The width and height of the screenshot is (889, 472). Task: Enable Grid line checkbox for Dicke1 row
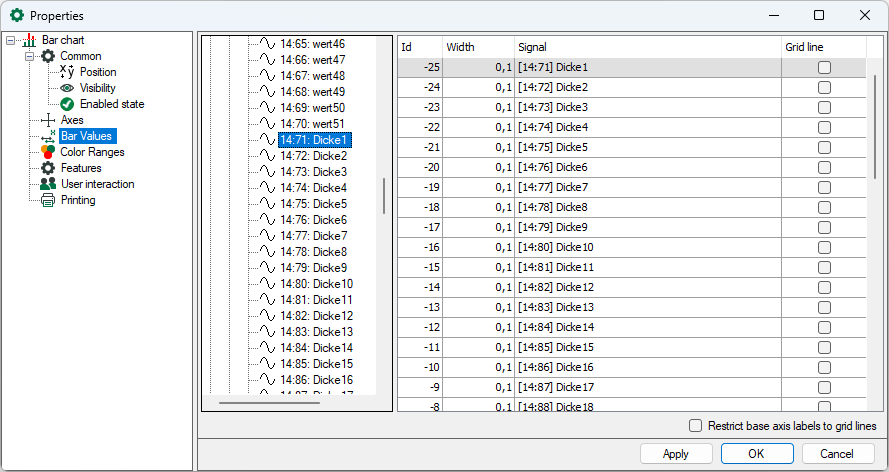[x=824, y=67]
